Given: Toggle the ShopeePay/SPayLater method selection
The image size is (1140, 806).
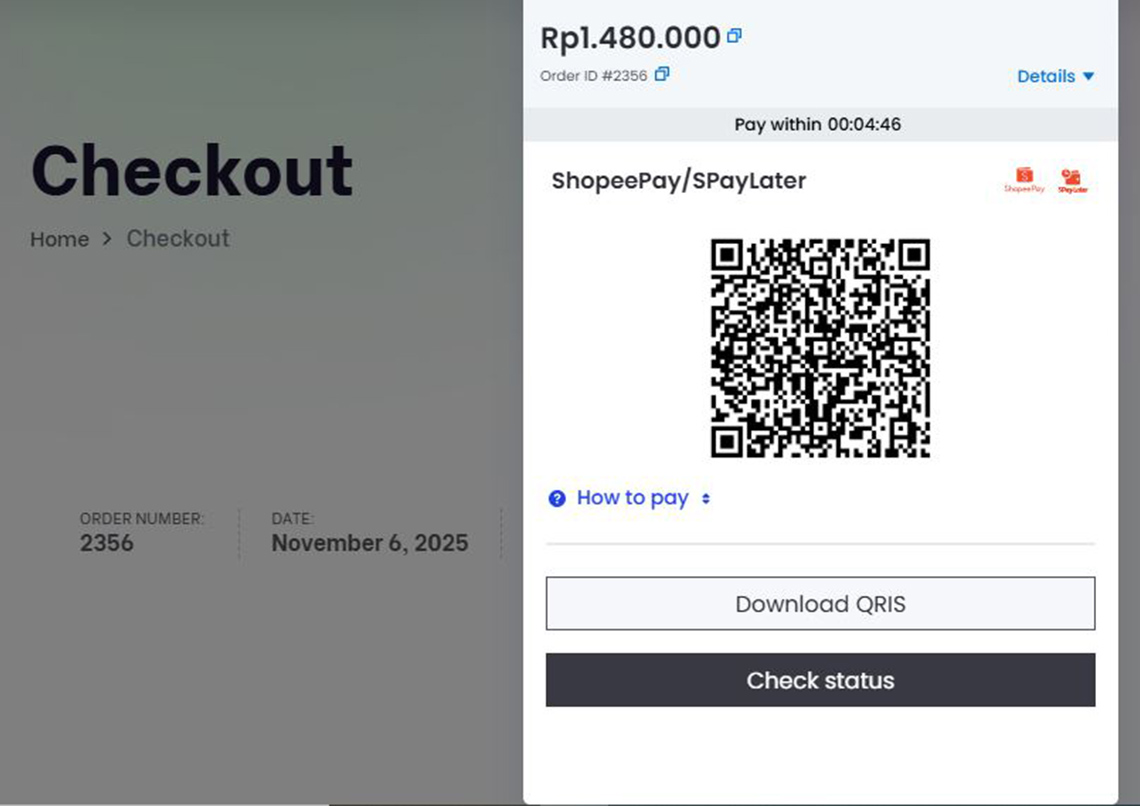Looking at the screenshot, I should (x=679, y=181).
